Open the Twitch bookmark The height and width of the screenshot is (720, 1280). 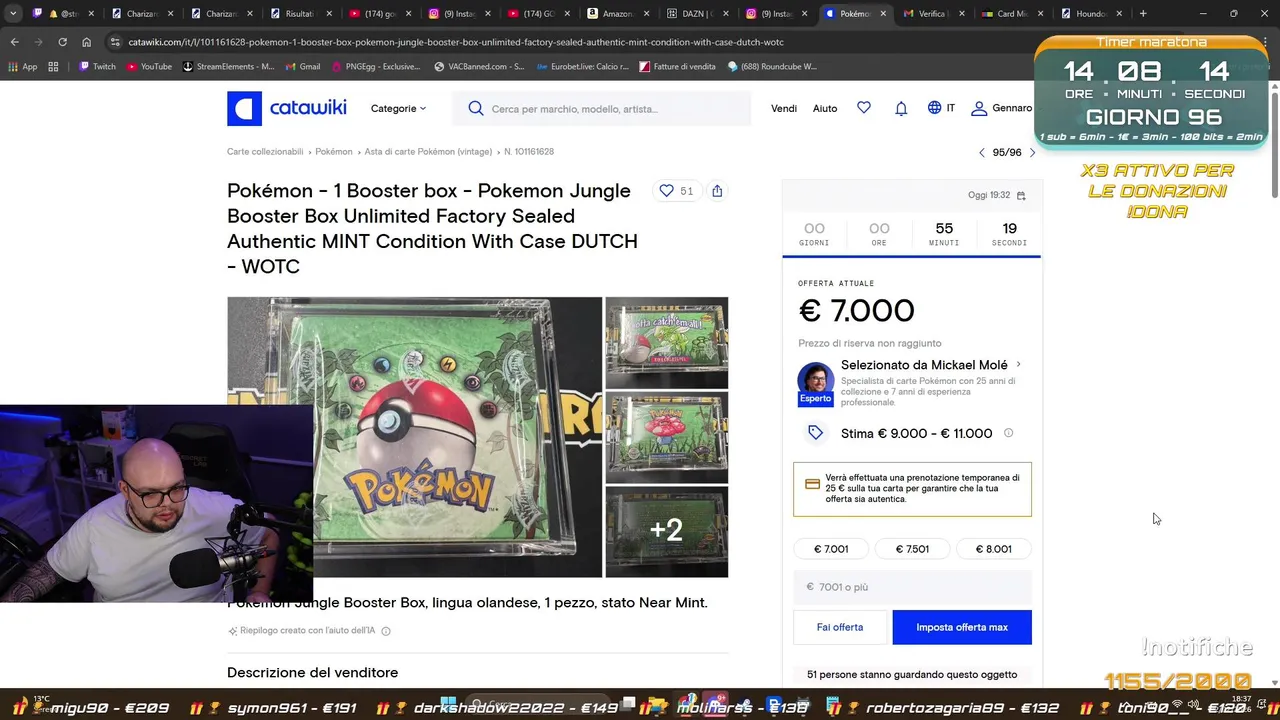(x=97, y=67)
